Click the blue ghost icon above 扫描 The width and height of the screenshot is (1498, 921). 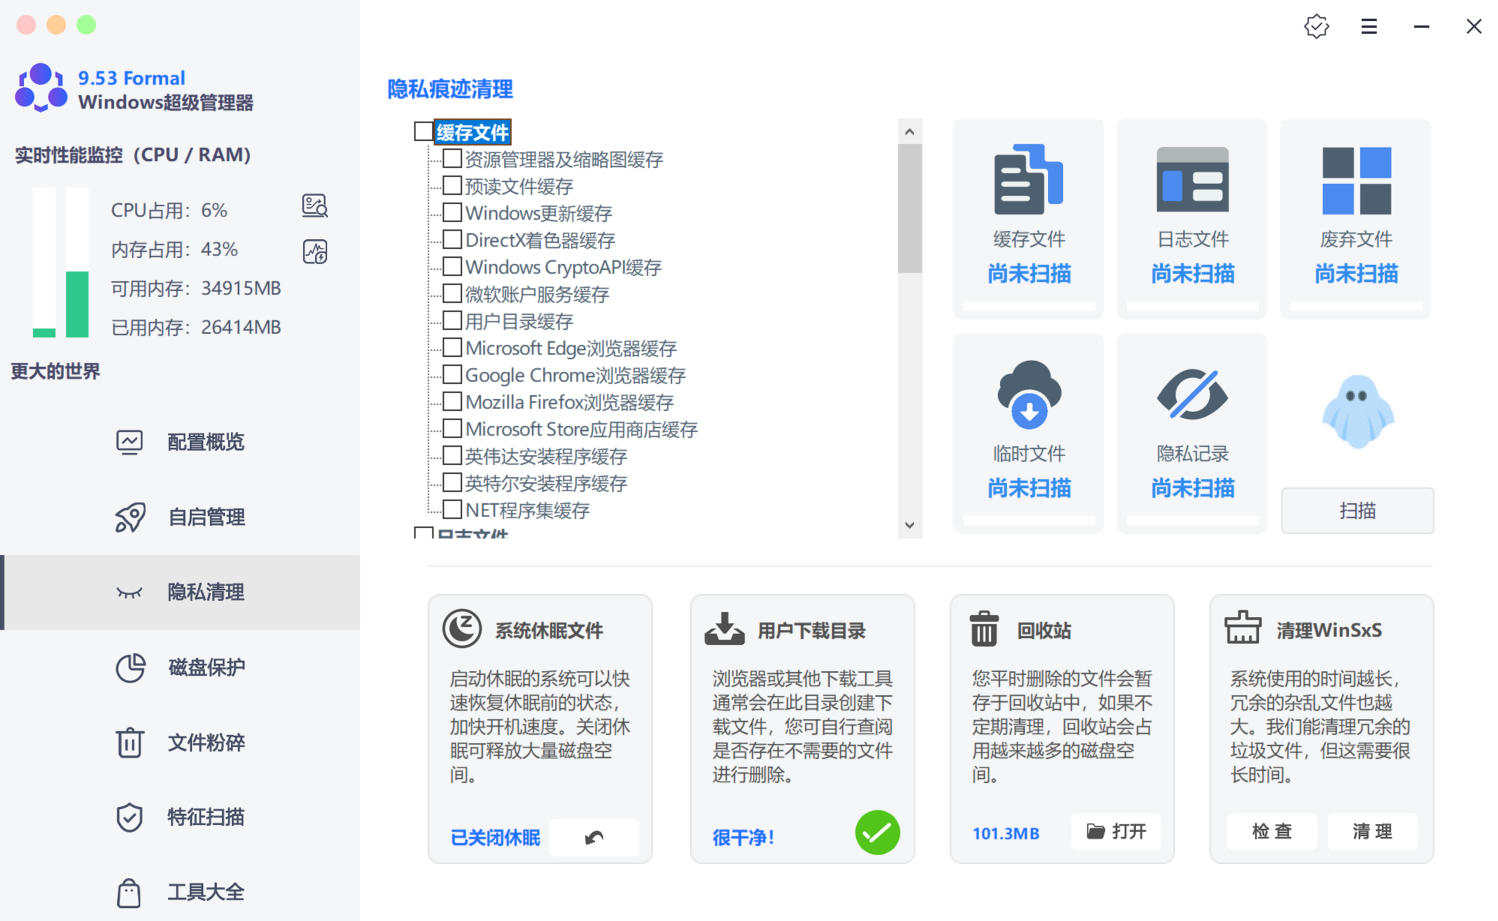click(x=1357, y=412)
